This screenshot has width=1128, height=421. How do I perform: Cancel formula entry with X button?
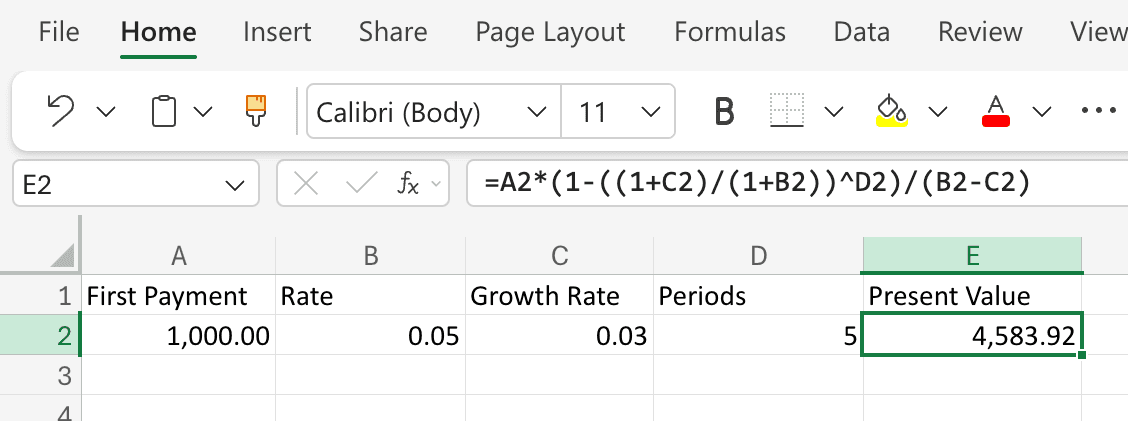point(307,184)
